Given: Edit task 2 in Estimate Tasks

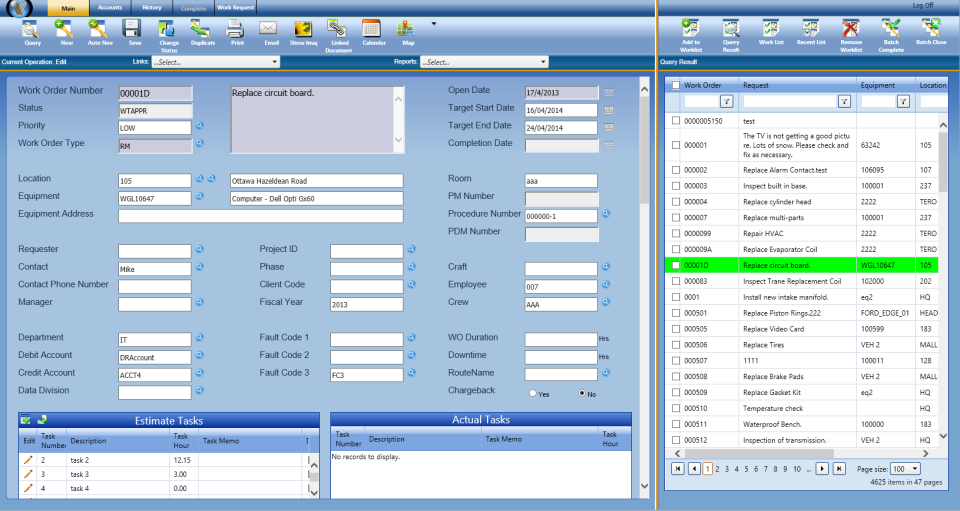Looking at the screenshot, I should (x=28, y=460).
